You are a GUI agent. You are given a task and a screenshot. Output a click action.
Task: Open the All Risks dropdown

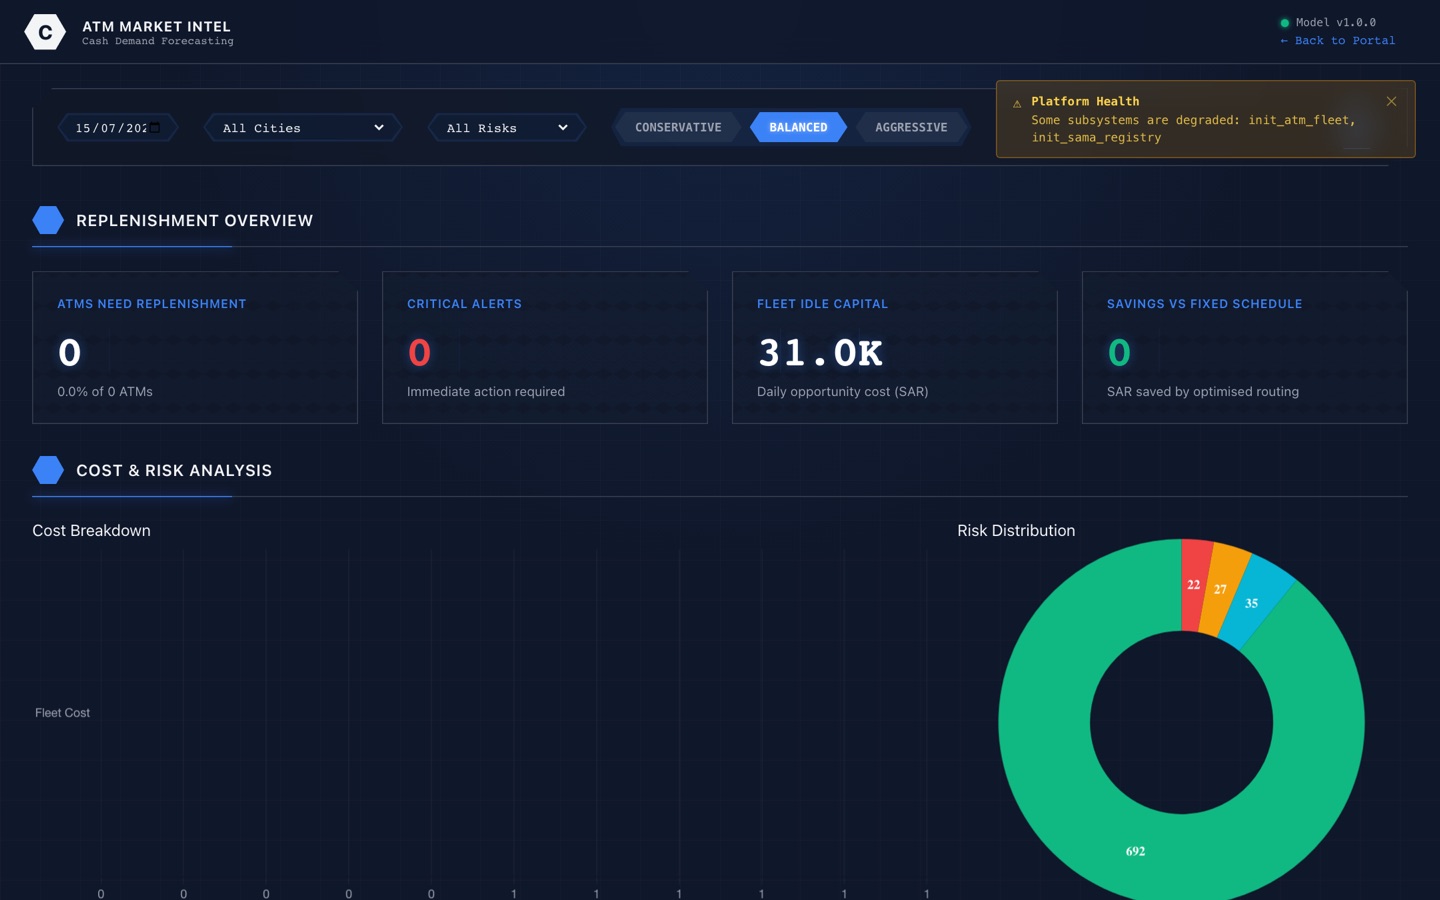507,128
